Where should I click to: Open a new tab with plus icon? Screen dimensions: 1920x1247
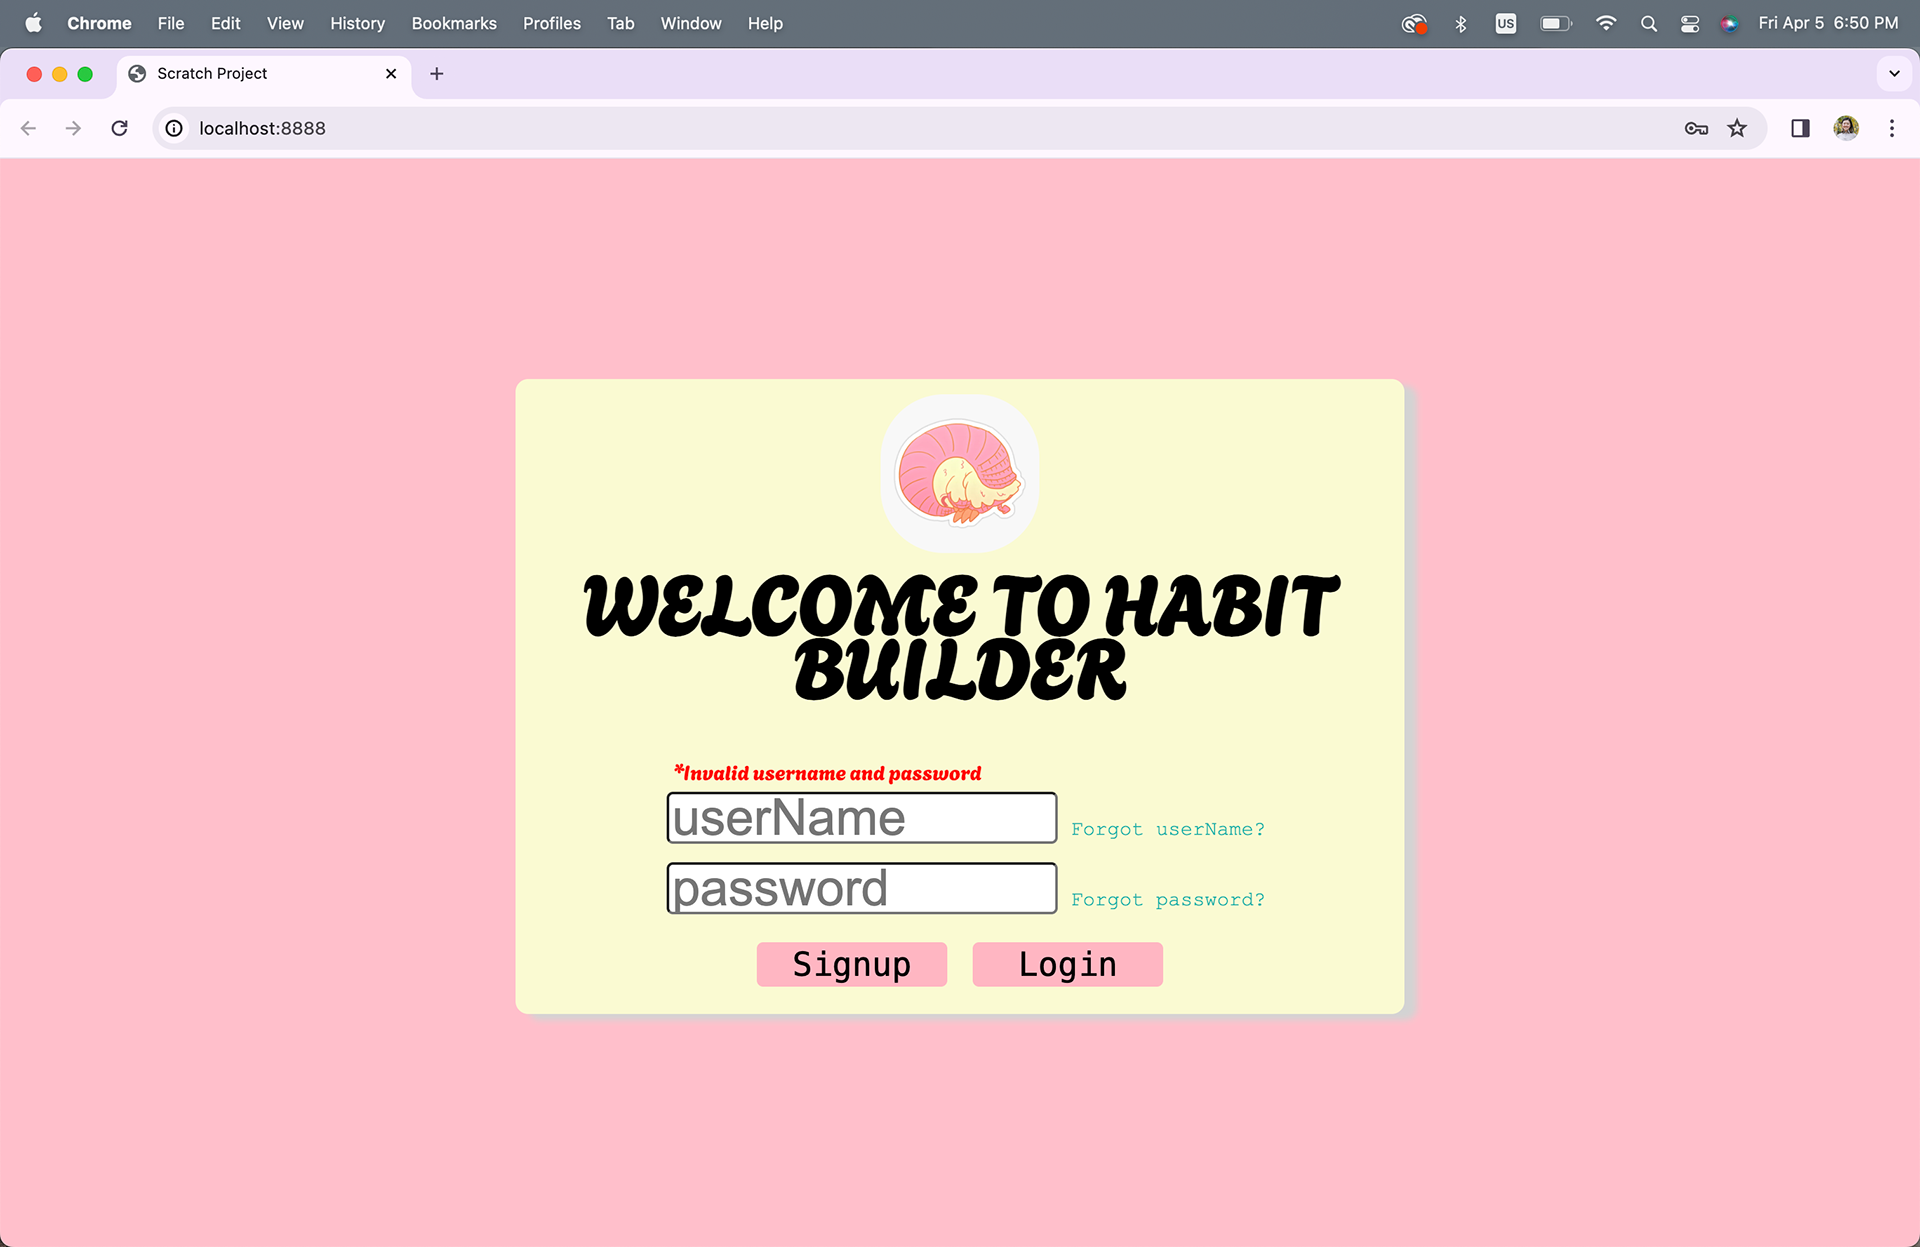click(x=437, y=74)
